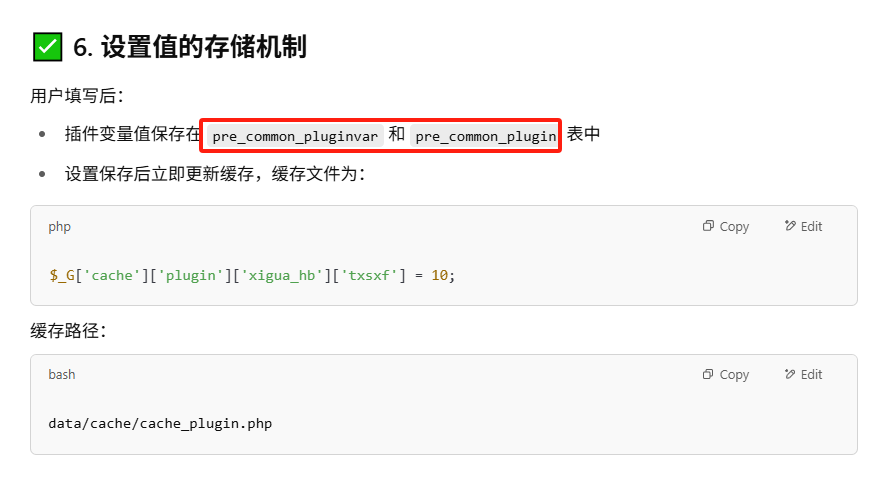
Task: Click the data/cache/cache_plugin.php path
Action: click(160, 423)
